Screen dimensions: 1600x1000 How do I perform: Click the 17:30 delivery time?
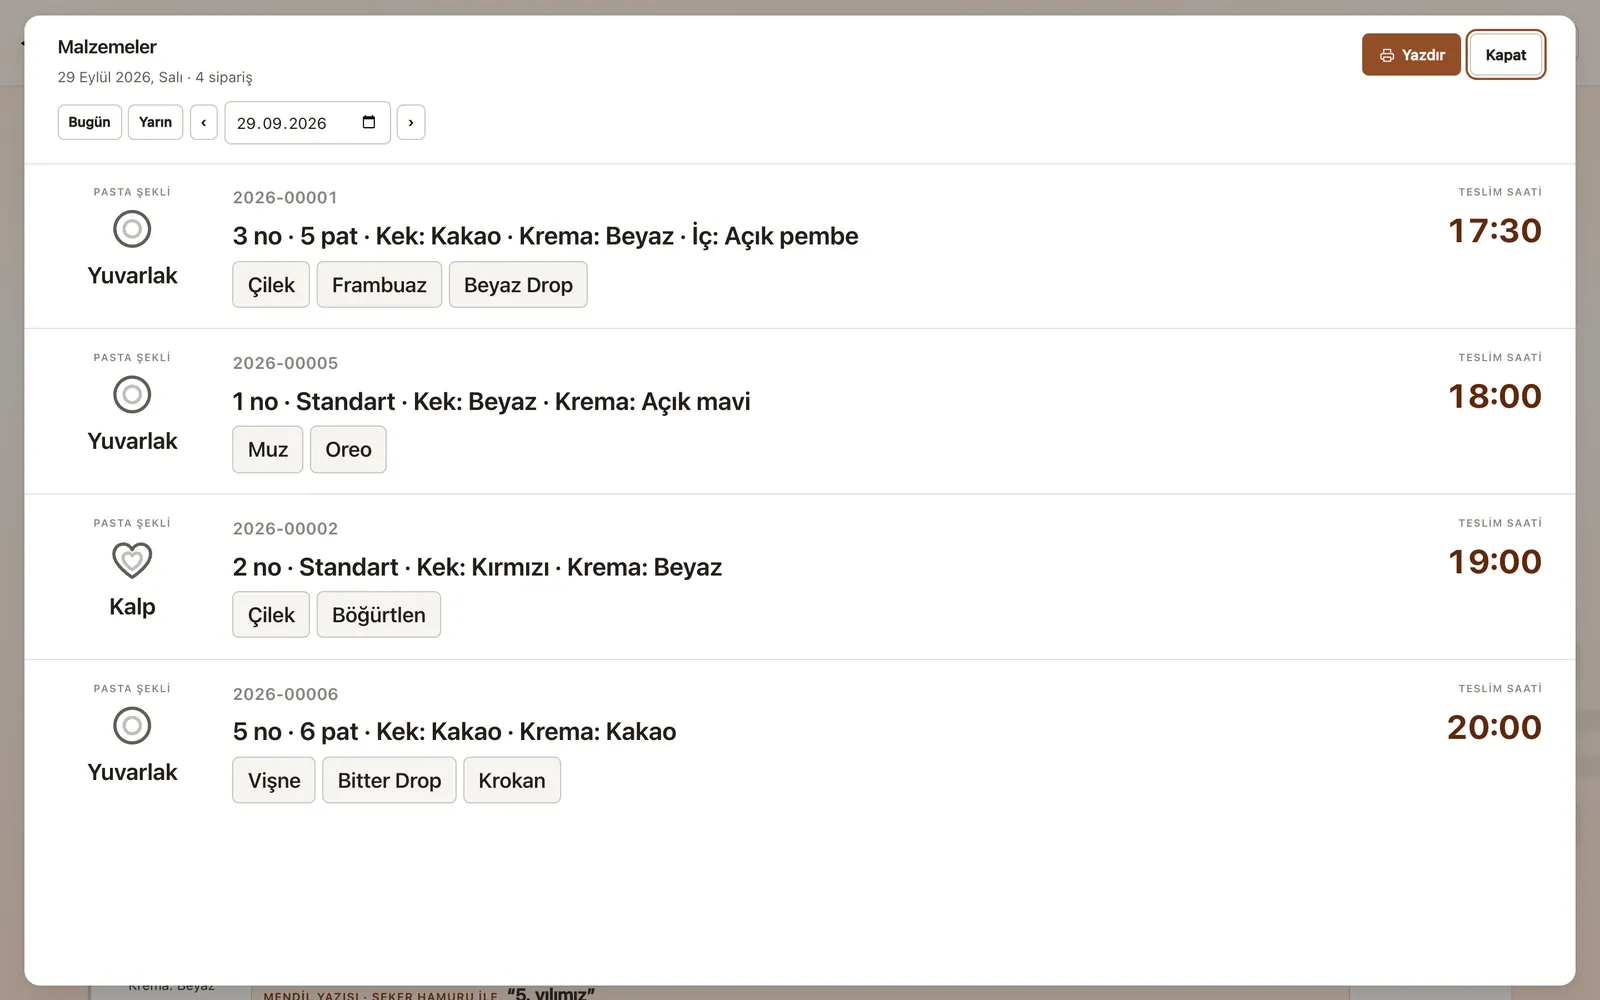pyautogui.click(x=1495, y=231)
